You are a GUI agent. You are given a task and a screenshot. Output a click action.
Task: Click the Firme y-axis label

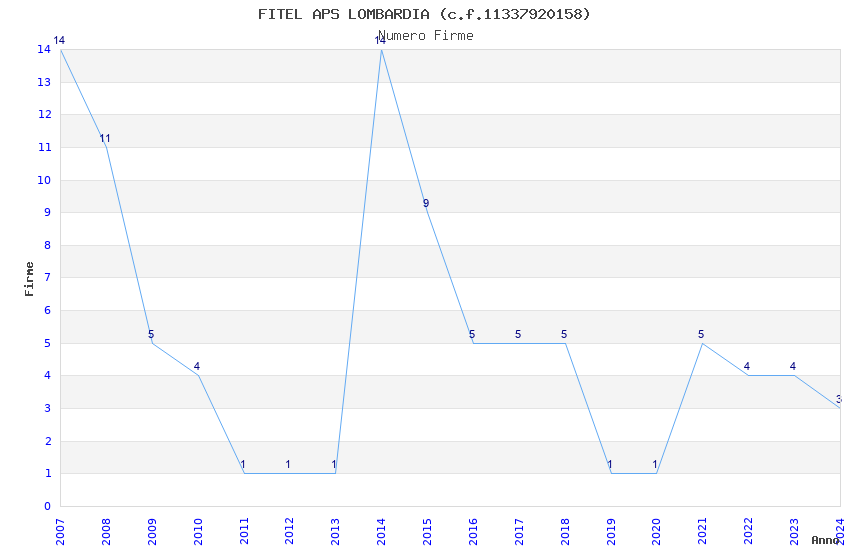(x=29, y=279)
